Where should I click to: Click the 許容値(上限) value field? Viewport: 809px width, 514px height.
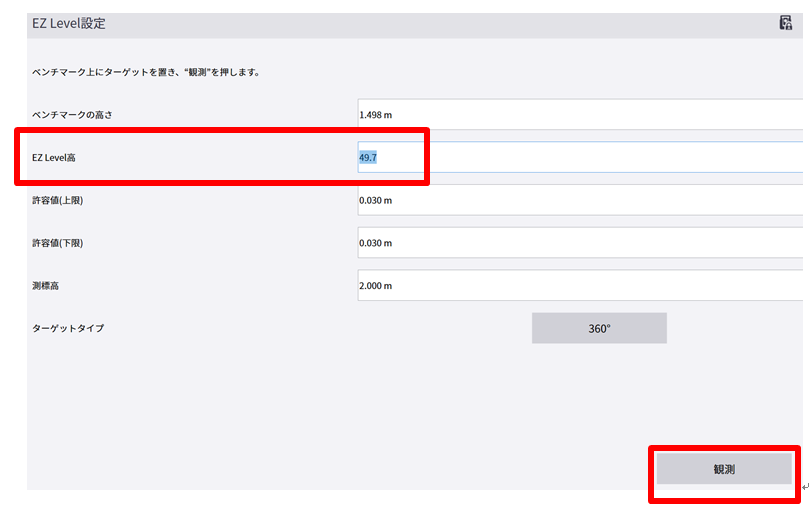click(580, 200)
